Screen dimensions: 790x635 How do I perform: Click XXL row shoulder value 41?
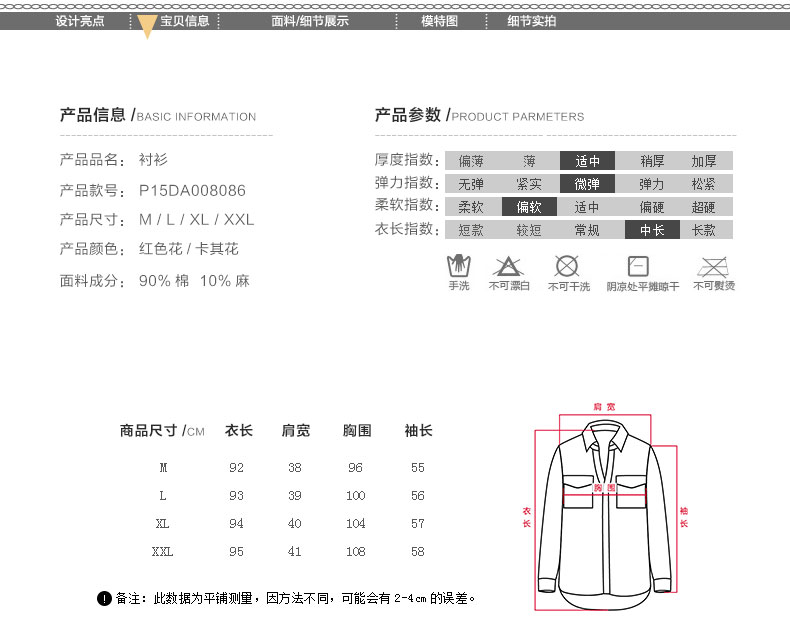coord(295,552)
